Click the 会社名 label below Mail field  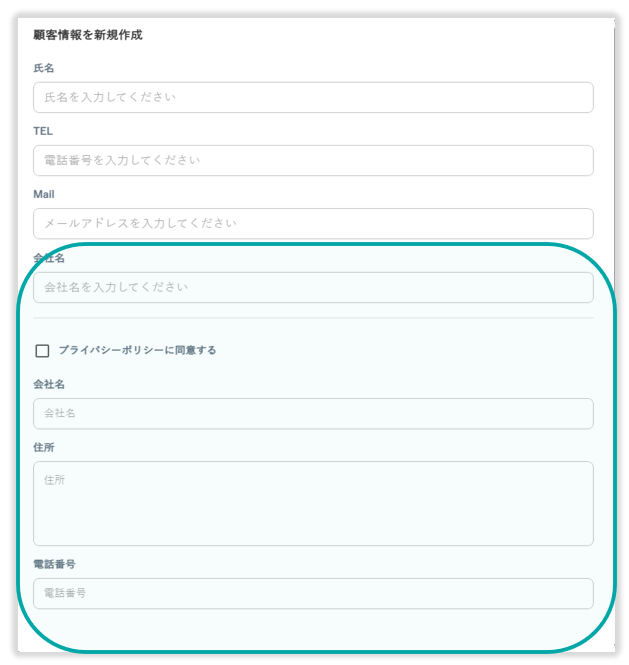pos(49,258)
